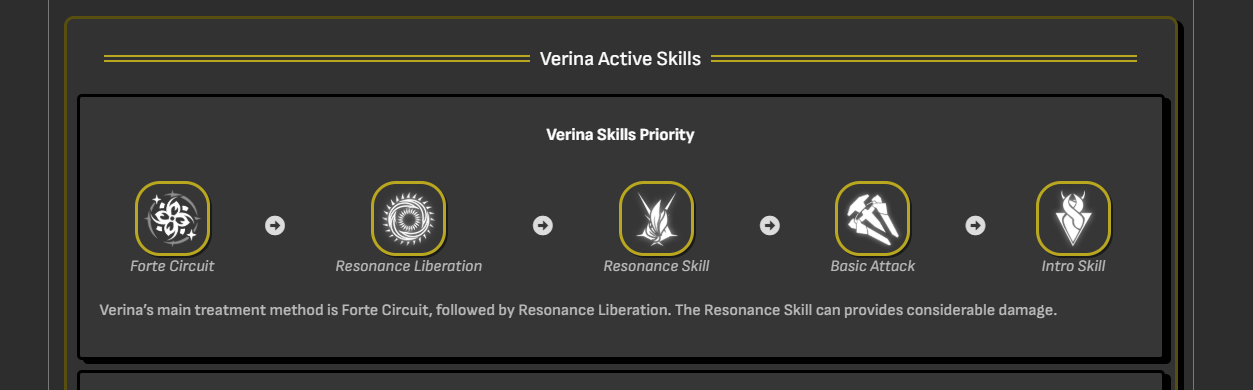Click the Resonance Liberation caption under icon
Viewport: 1253px width, 390px height.
click(x=408, y=266)
